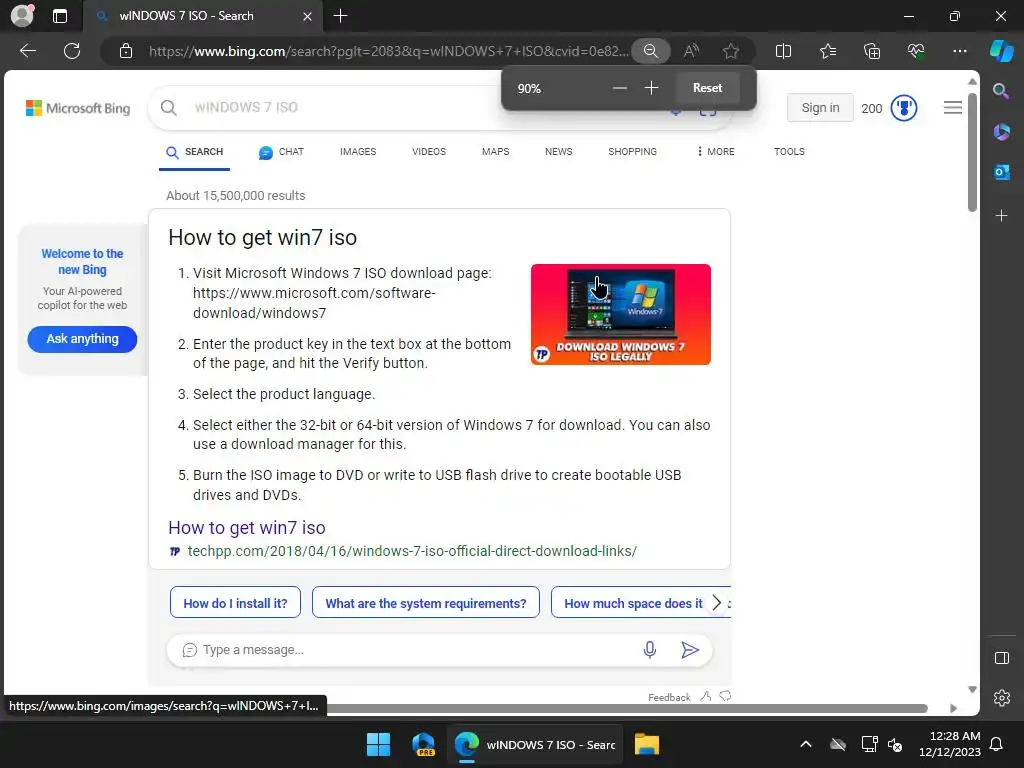
Task: Click the horizontal page scrollbar
Action: 627,709
